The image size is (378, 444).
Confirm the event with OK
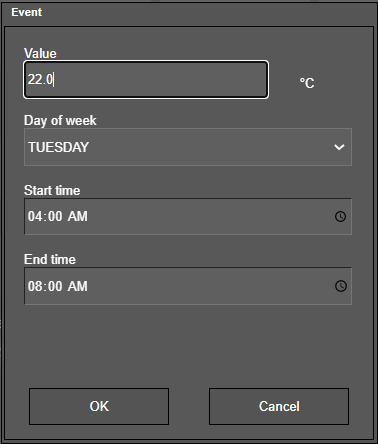click(99, 406)
